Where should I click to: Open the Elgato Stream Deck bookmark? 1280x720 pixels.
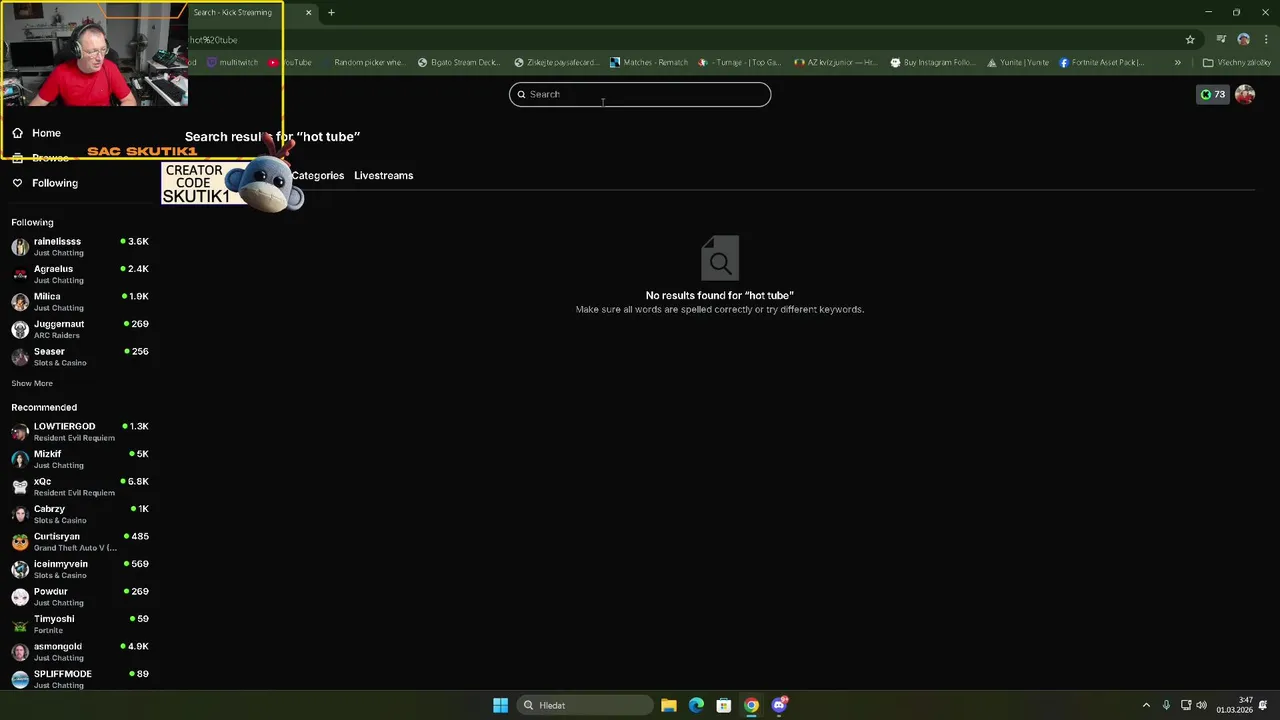pyautogui.click(x=459, y=62)
